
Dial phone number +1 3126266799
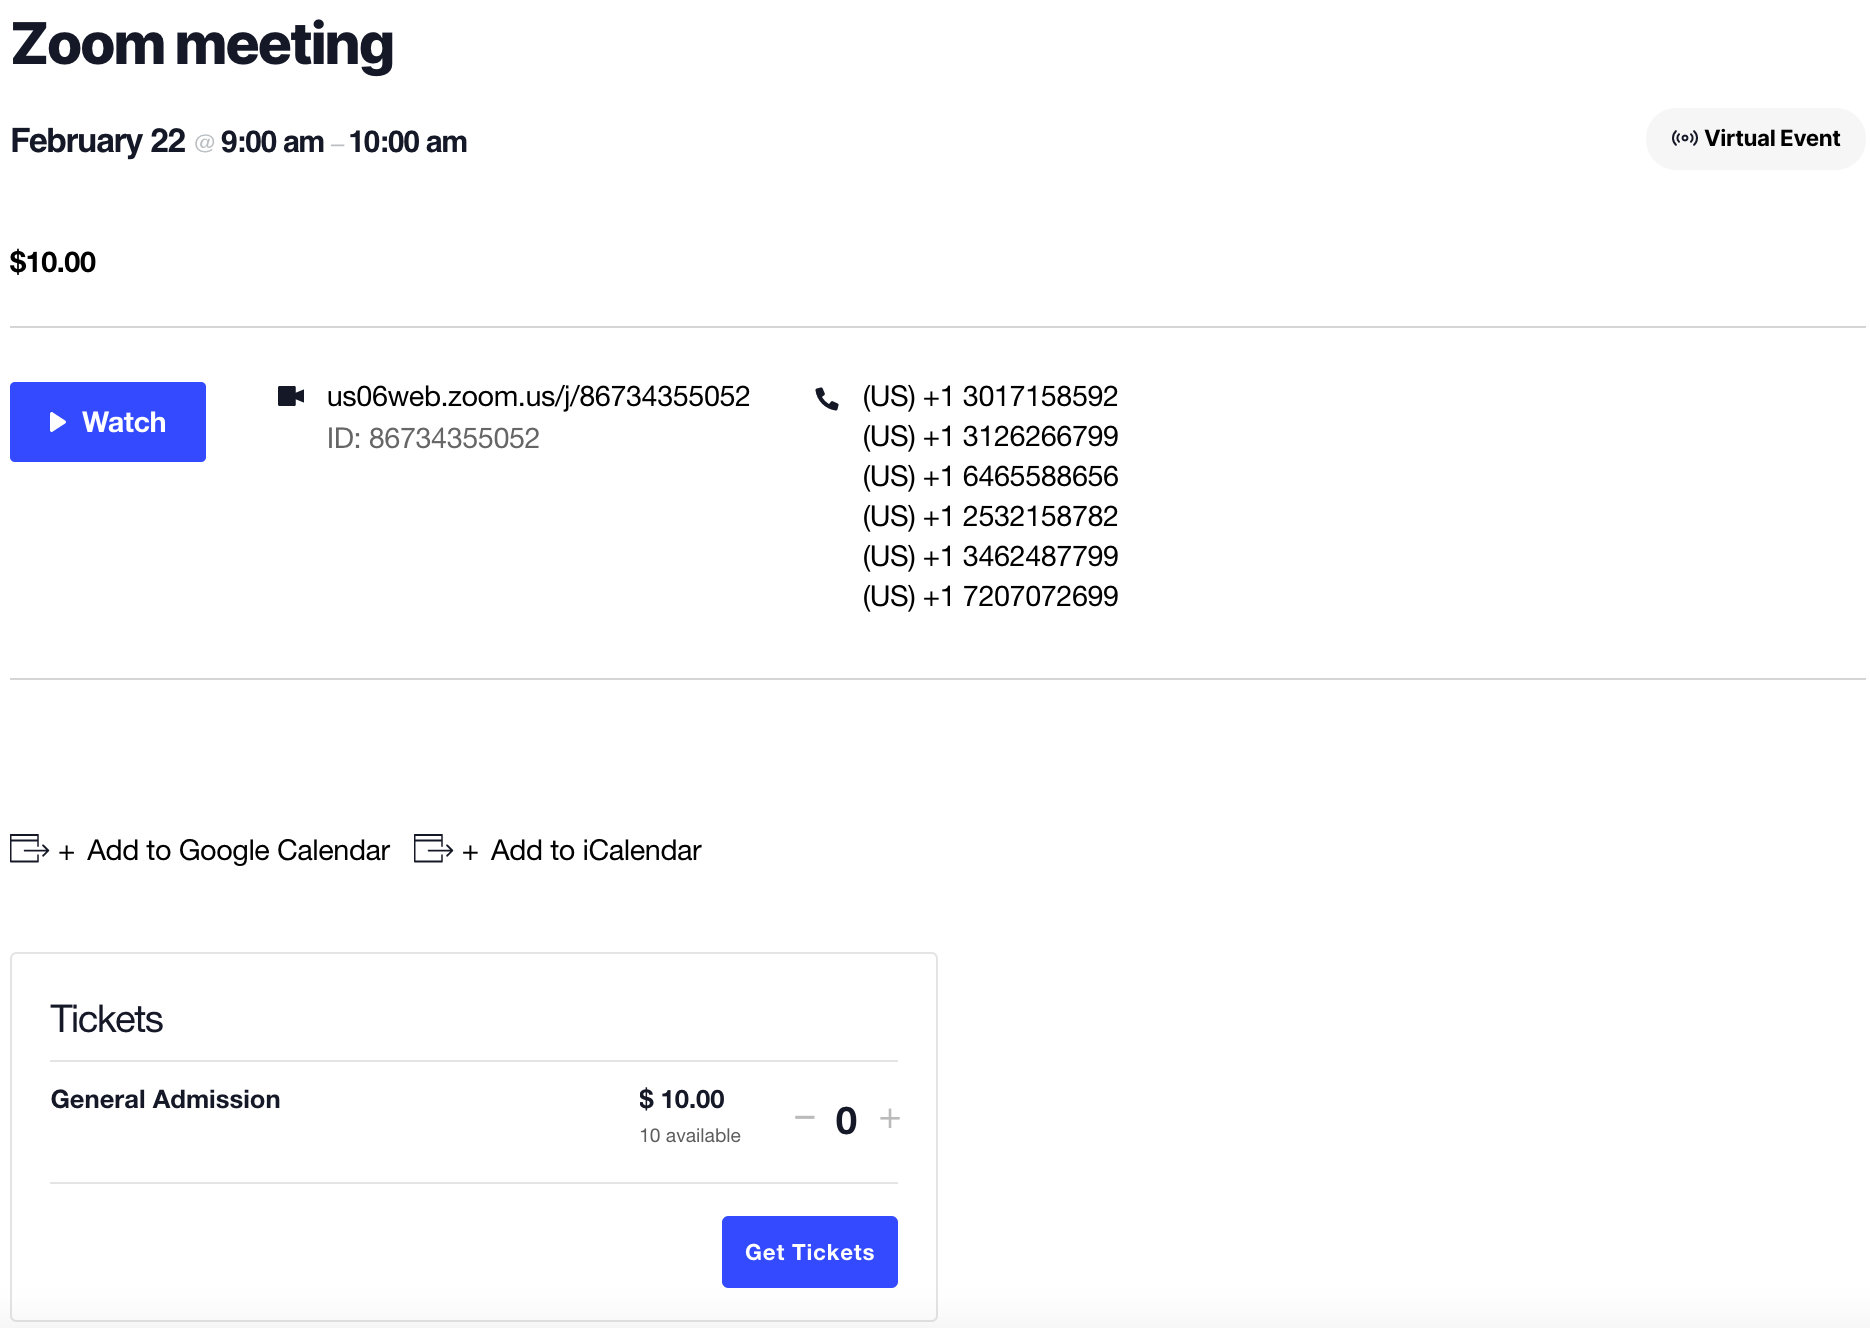pyautogui.click(x=990, y=436)
